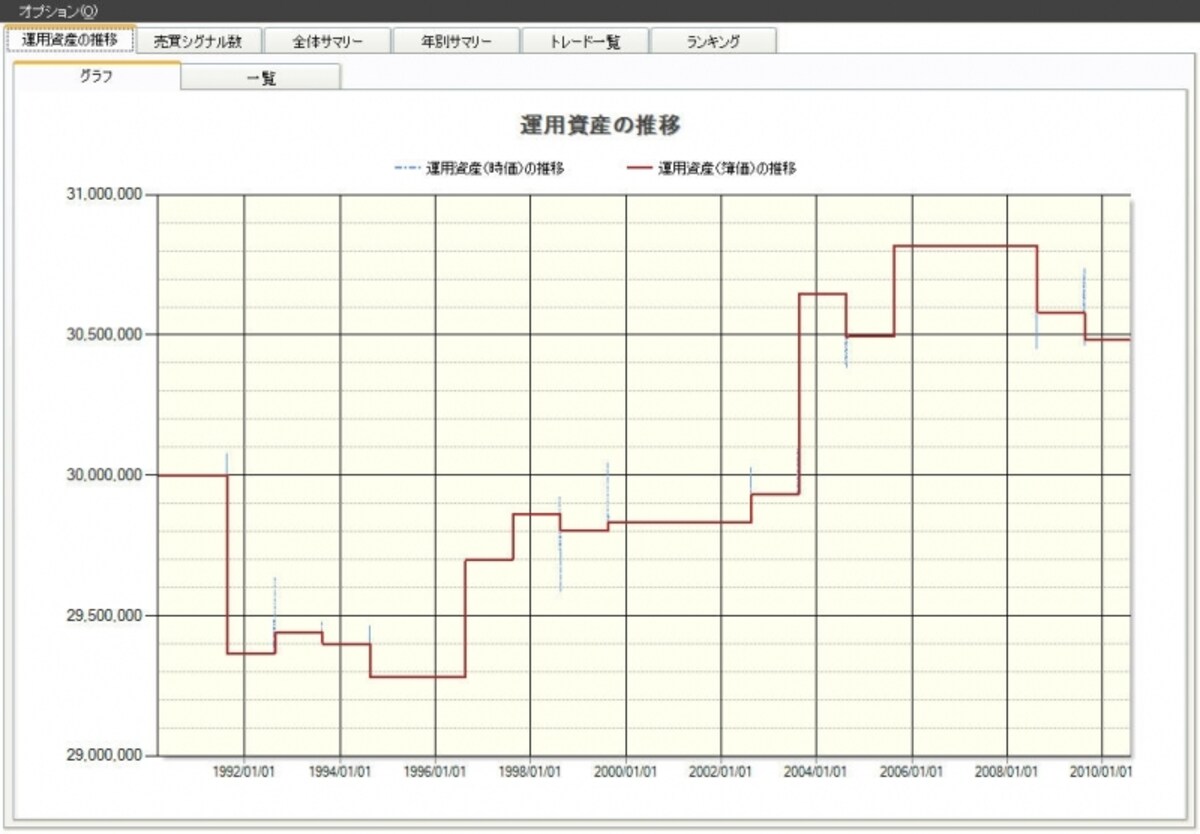Click the 31,000,000 y-axis label

(106, 193)
